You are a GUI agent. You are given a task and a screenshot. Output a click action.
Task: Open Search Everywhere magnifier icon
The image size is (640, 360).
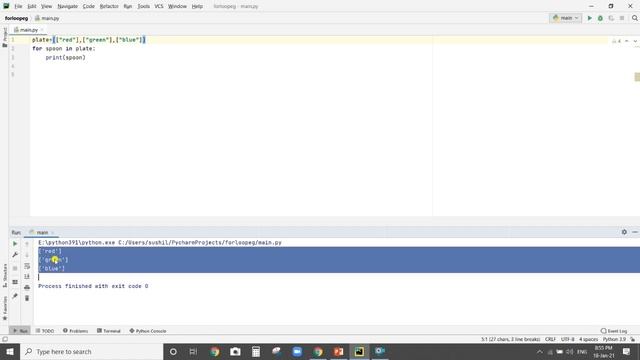click(635, 18)
